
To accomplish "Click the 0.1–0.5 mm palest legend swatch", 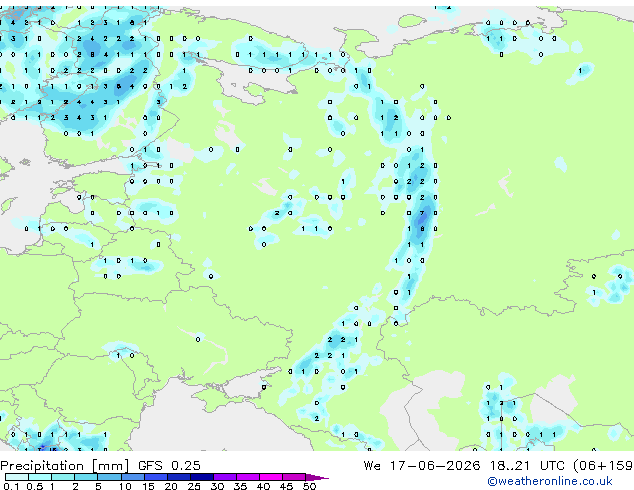I will pos(17,477).
